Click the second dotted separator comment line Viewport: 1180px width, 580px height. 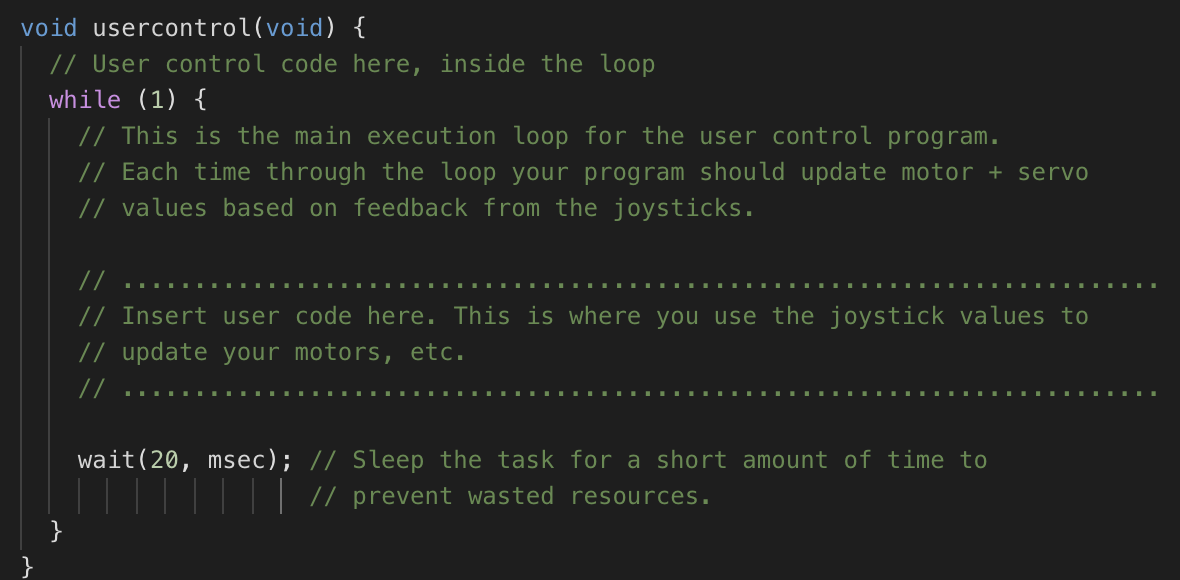coord(617,391)
